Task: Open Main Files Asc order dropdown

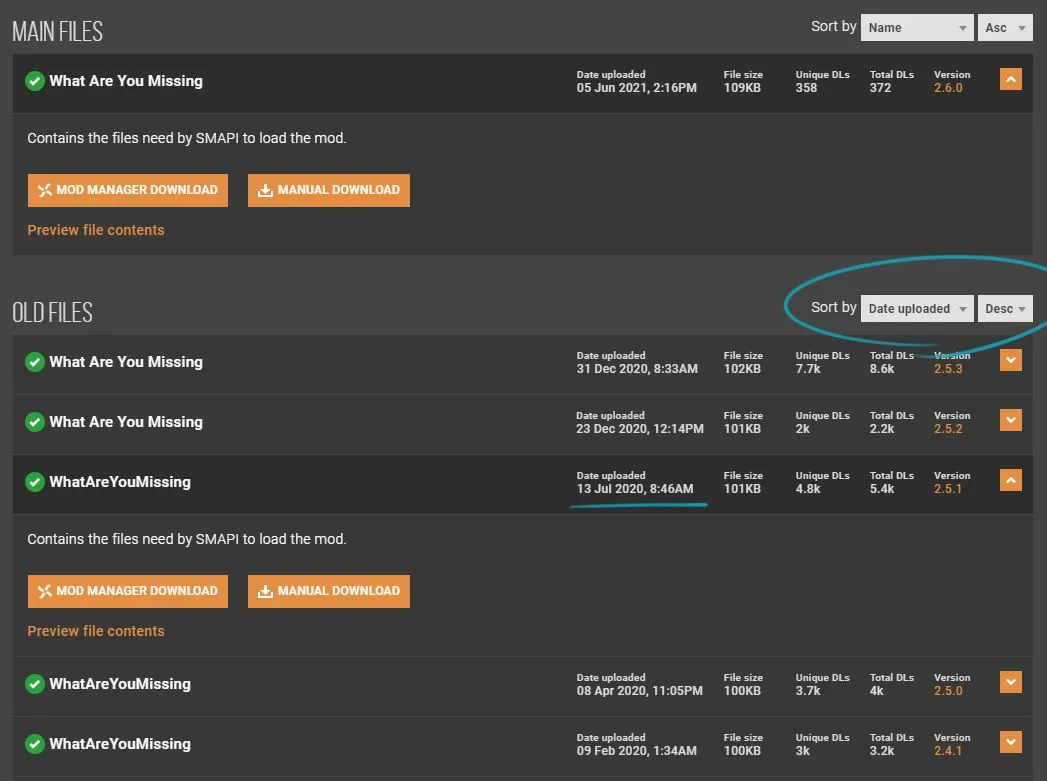Action: click(x=1005, y=28)
